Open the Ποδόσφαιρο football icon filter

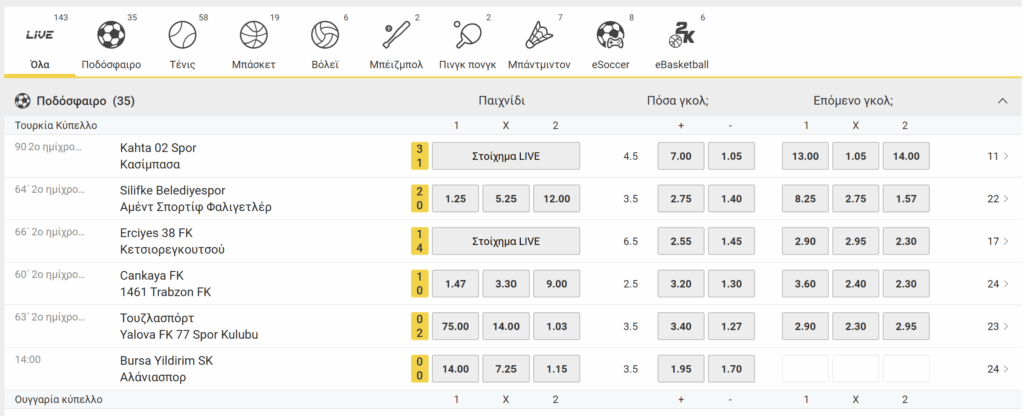point(111,35)
